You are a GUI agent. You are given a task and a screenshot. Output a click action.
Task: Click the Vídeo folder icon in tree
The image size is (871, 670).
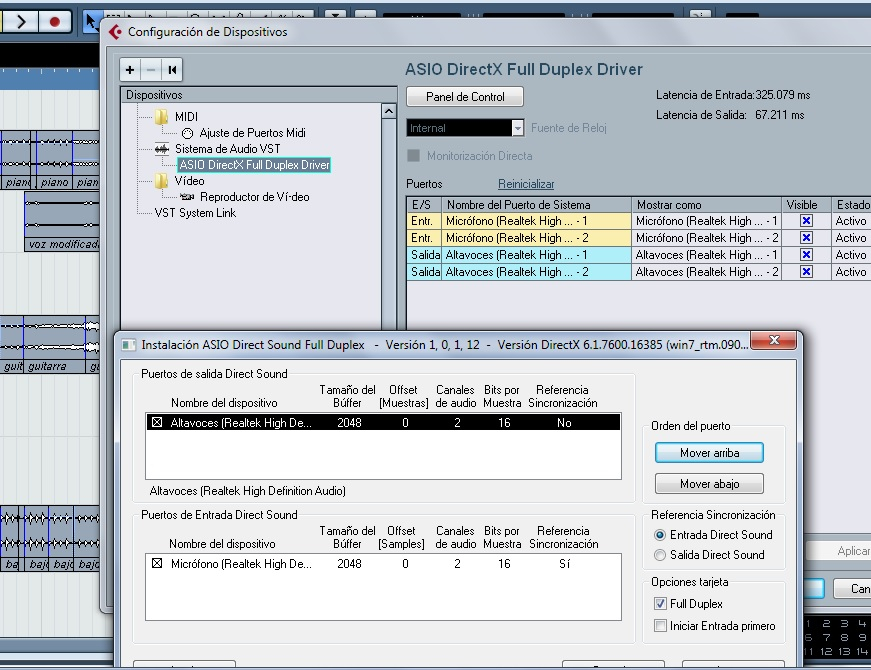point(161,181)
